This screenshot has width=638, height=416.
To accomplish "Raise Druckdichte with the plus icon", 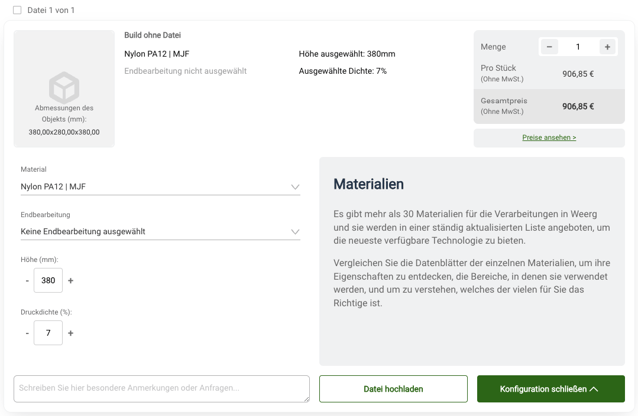I will [x=70, y=333].
